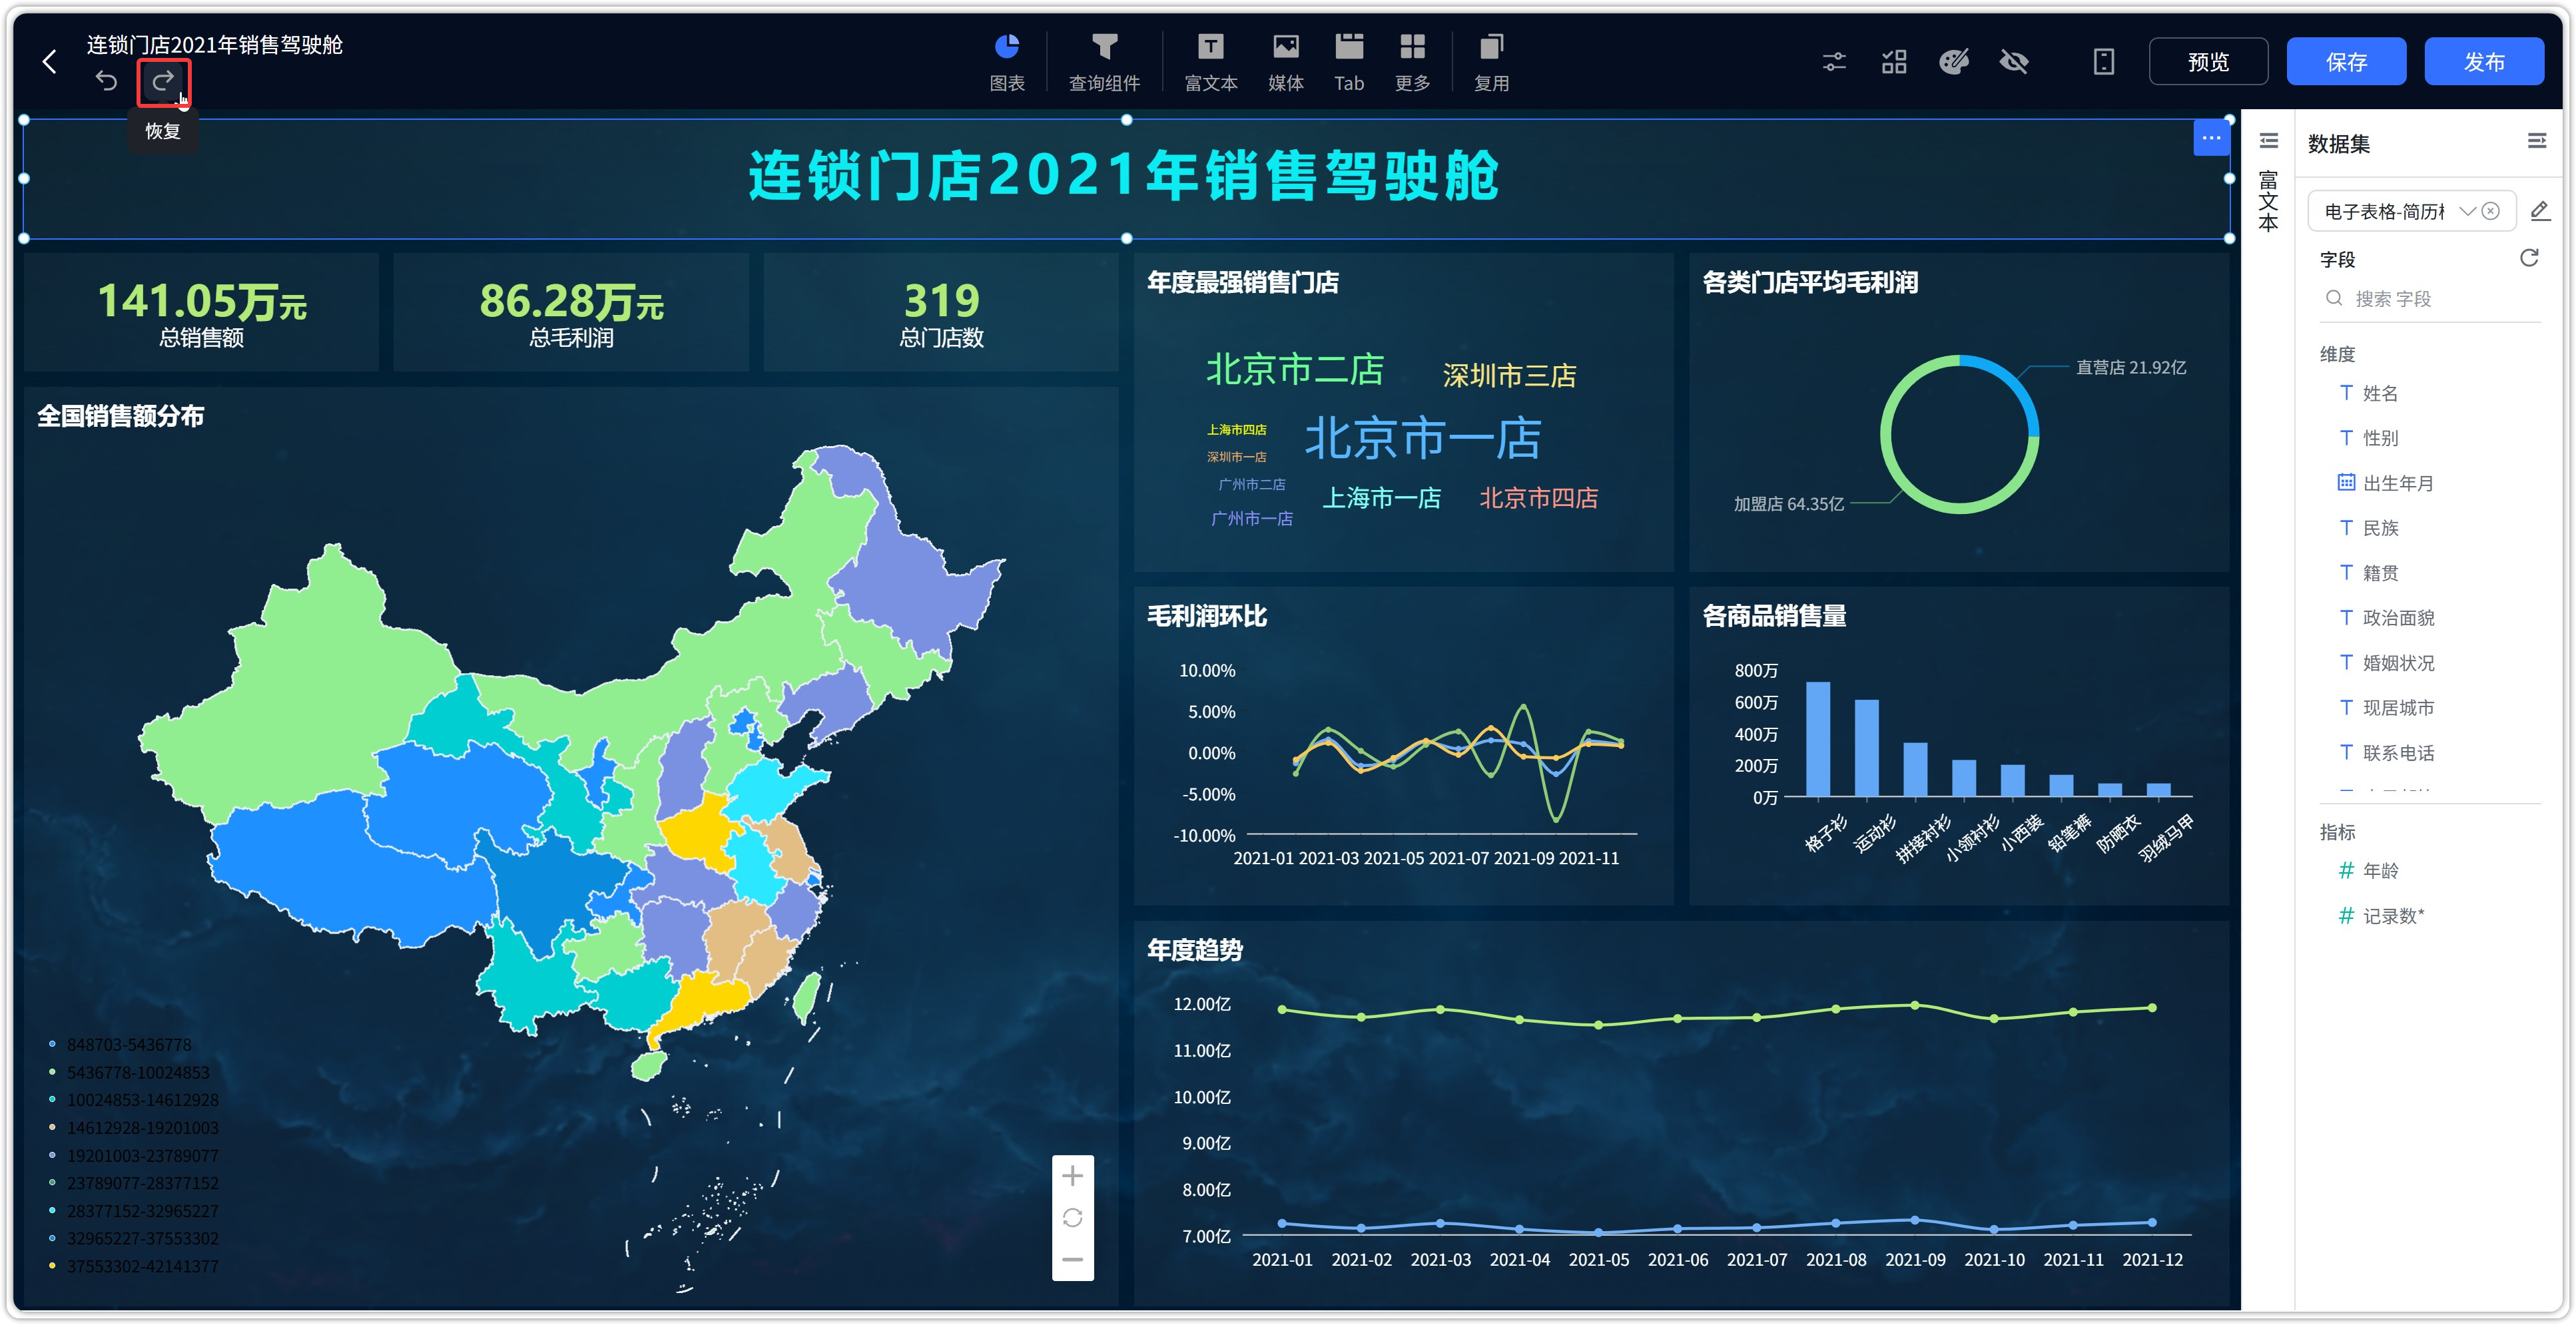
Task: Select the 现居城市 dimension field
Action: [2386, 708]
